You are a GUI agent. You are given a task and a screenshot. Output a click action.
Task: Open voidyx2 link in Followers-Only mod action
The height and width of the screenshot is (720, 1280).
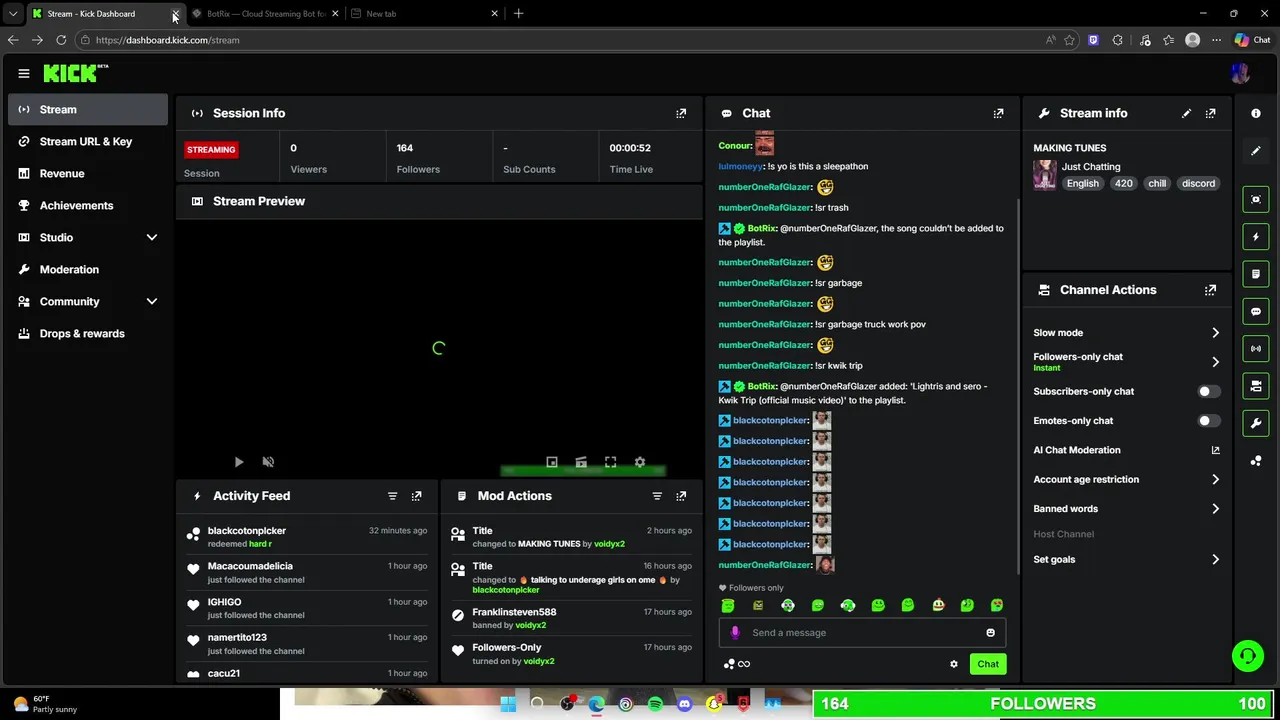(539, 661)
